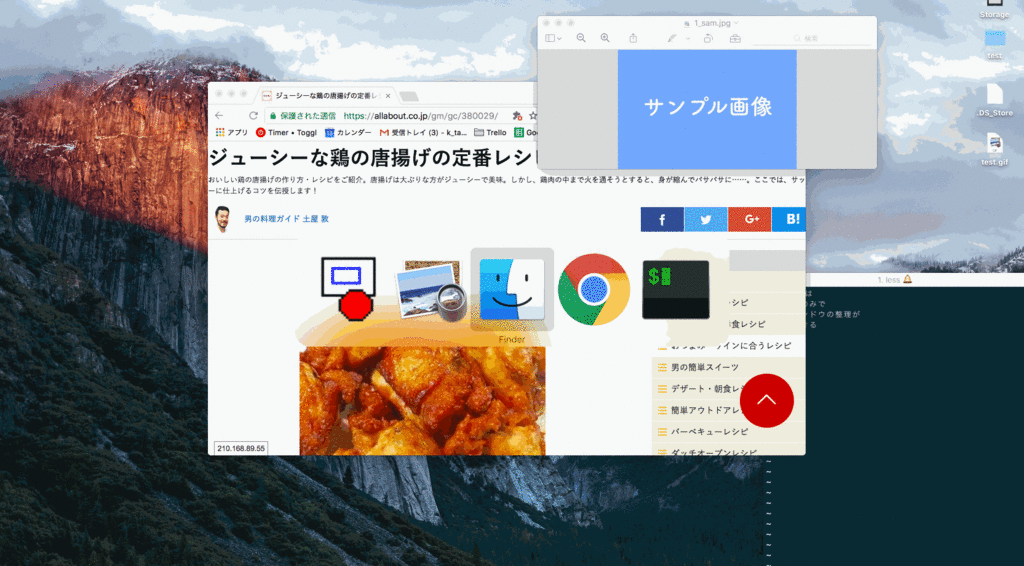Open the 男の簡単スイーツ category link
1024x566 pixels.
pos(705,368)
